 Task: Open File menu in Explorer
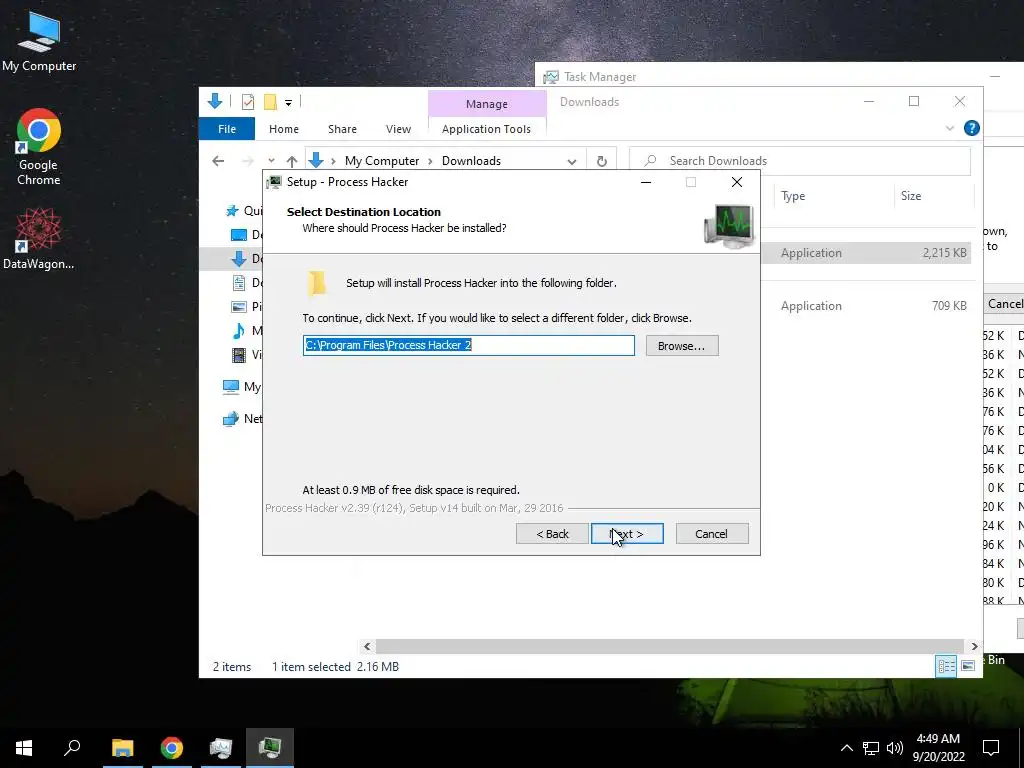pos(227,129)
